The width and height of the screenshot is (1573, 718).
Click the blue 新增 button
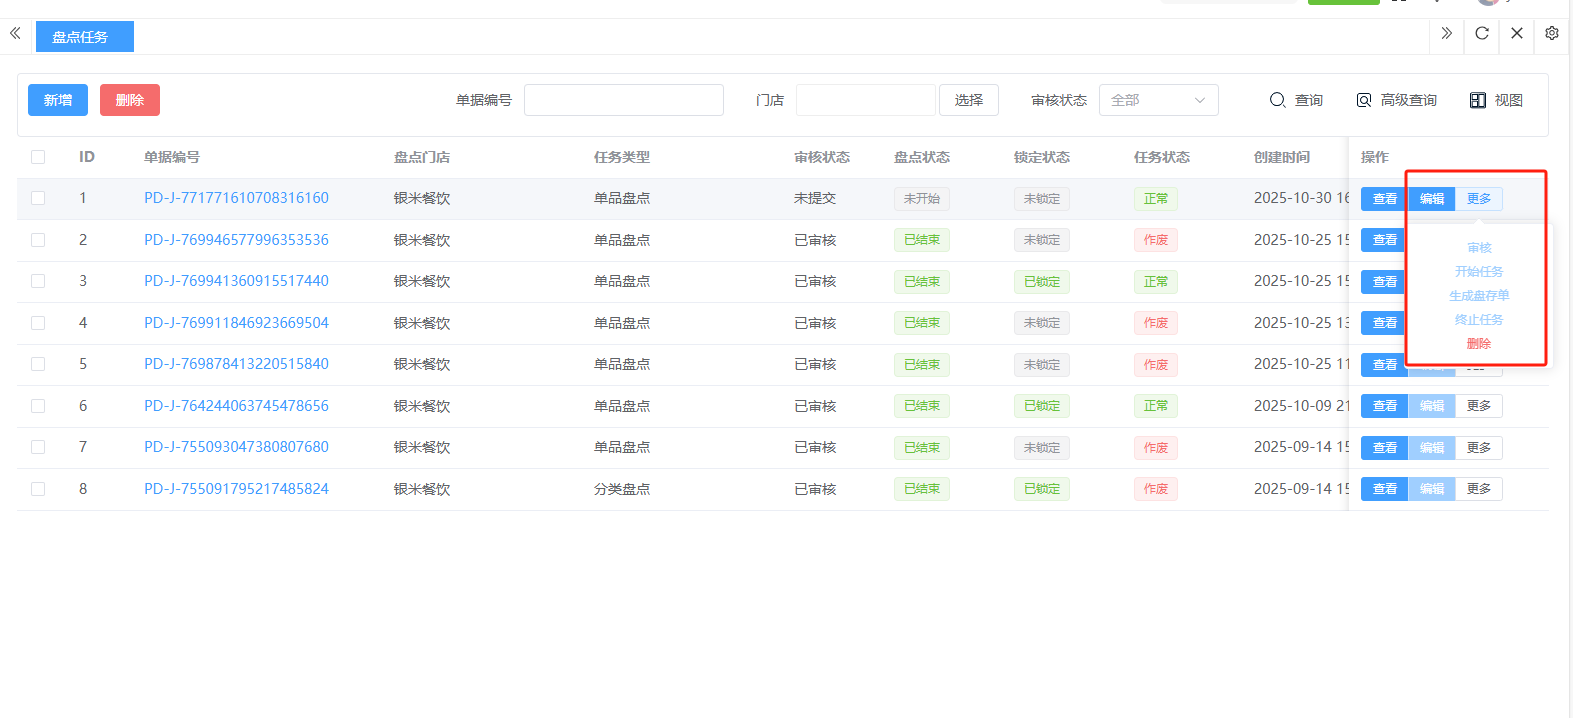tap(58, 100)
